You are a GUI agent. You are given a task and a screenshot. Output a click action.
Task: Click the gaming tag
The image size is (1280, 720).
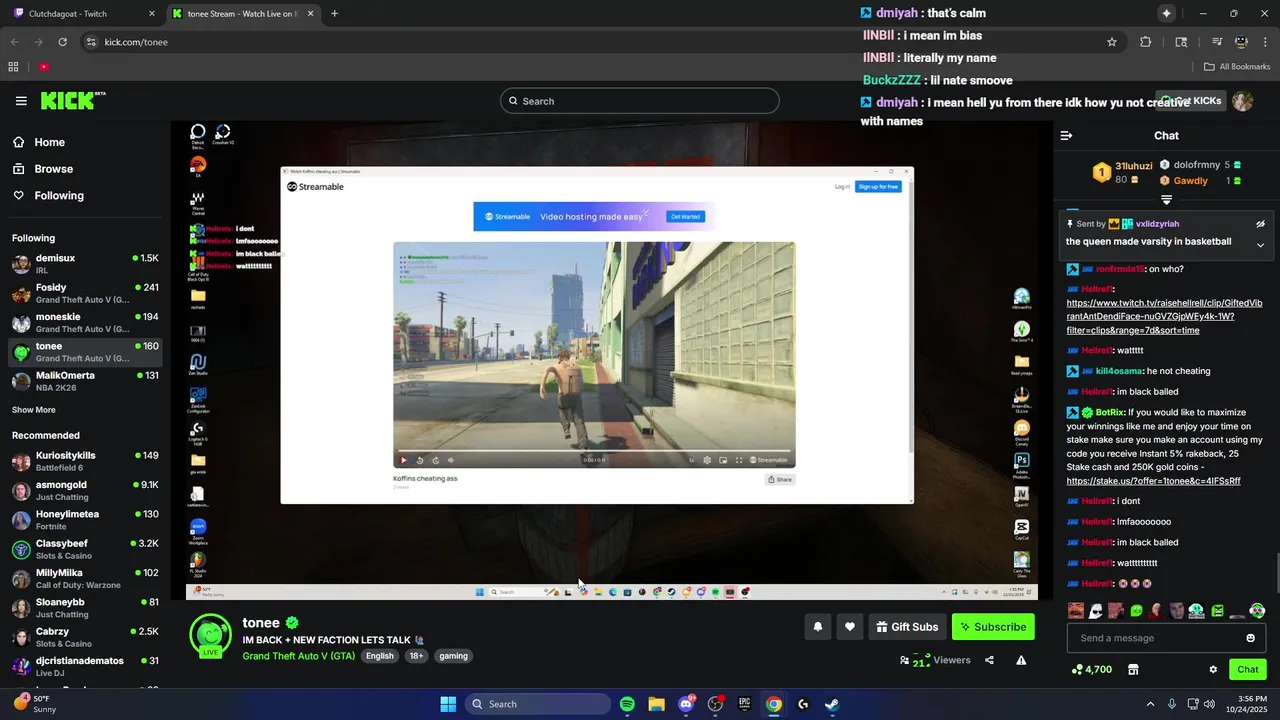coord(453,656)
